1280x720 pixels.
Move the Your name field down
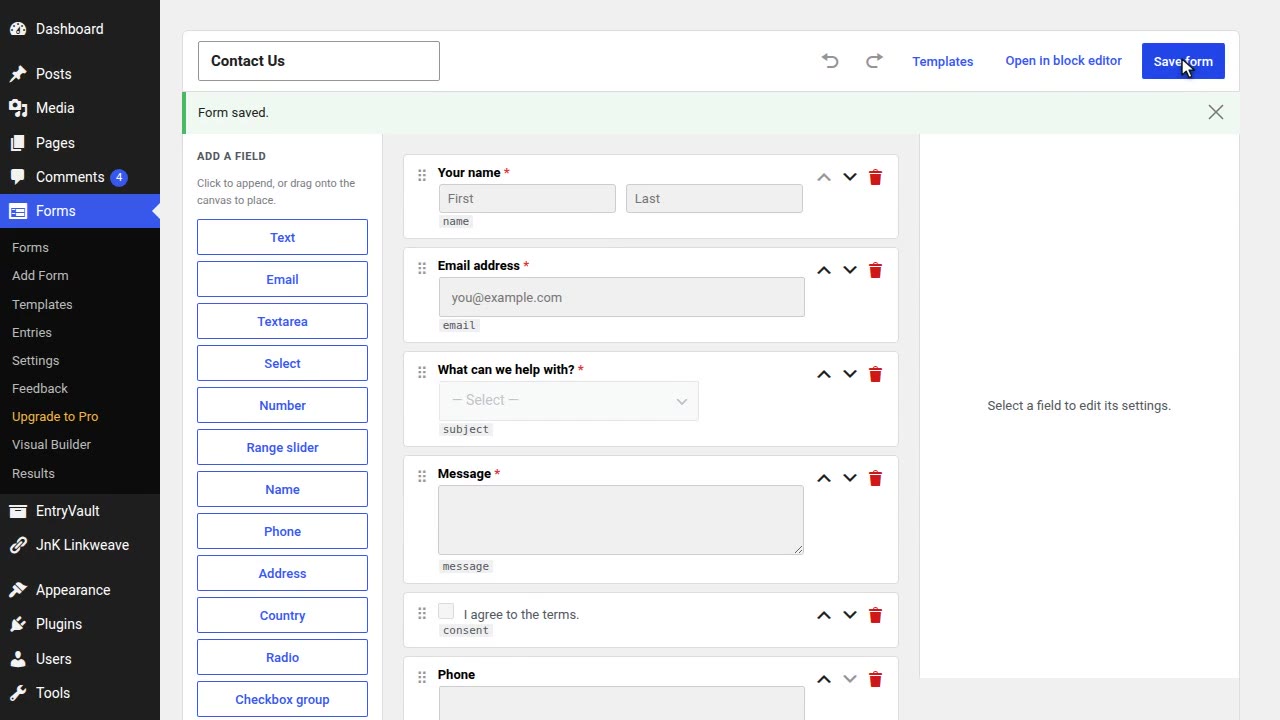coord(850,177)
